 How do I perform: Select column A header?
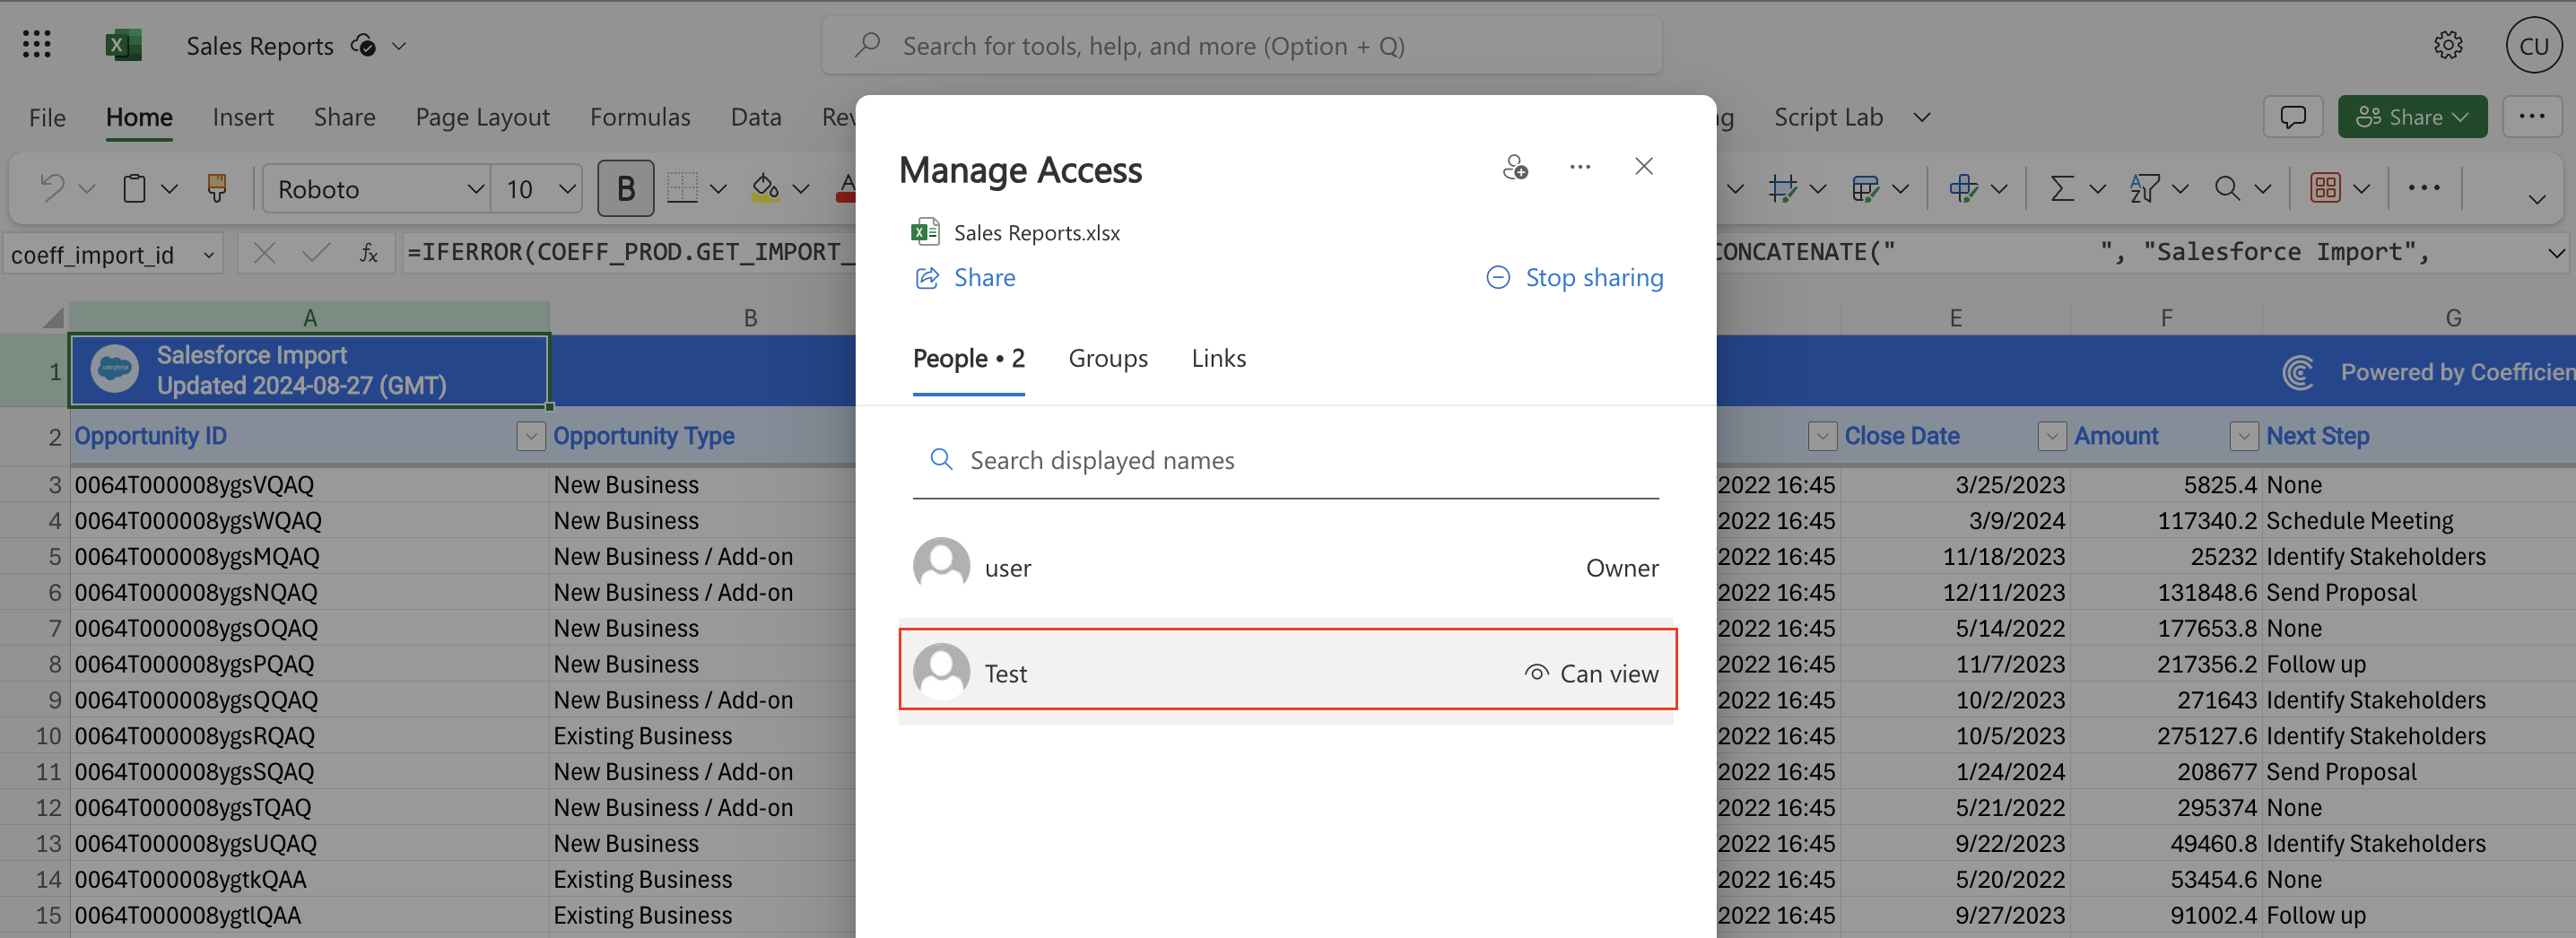[309, 318]
